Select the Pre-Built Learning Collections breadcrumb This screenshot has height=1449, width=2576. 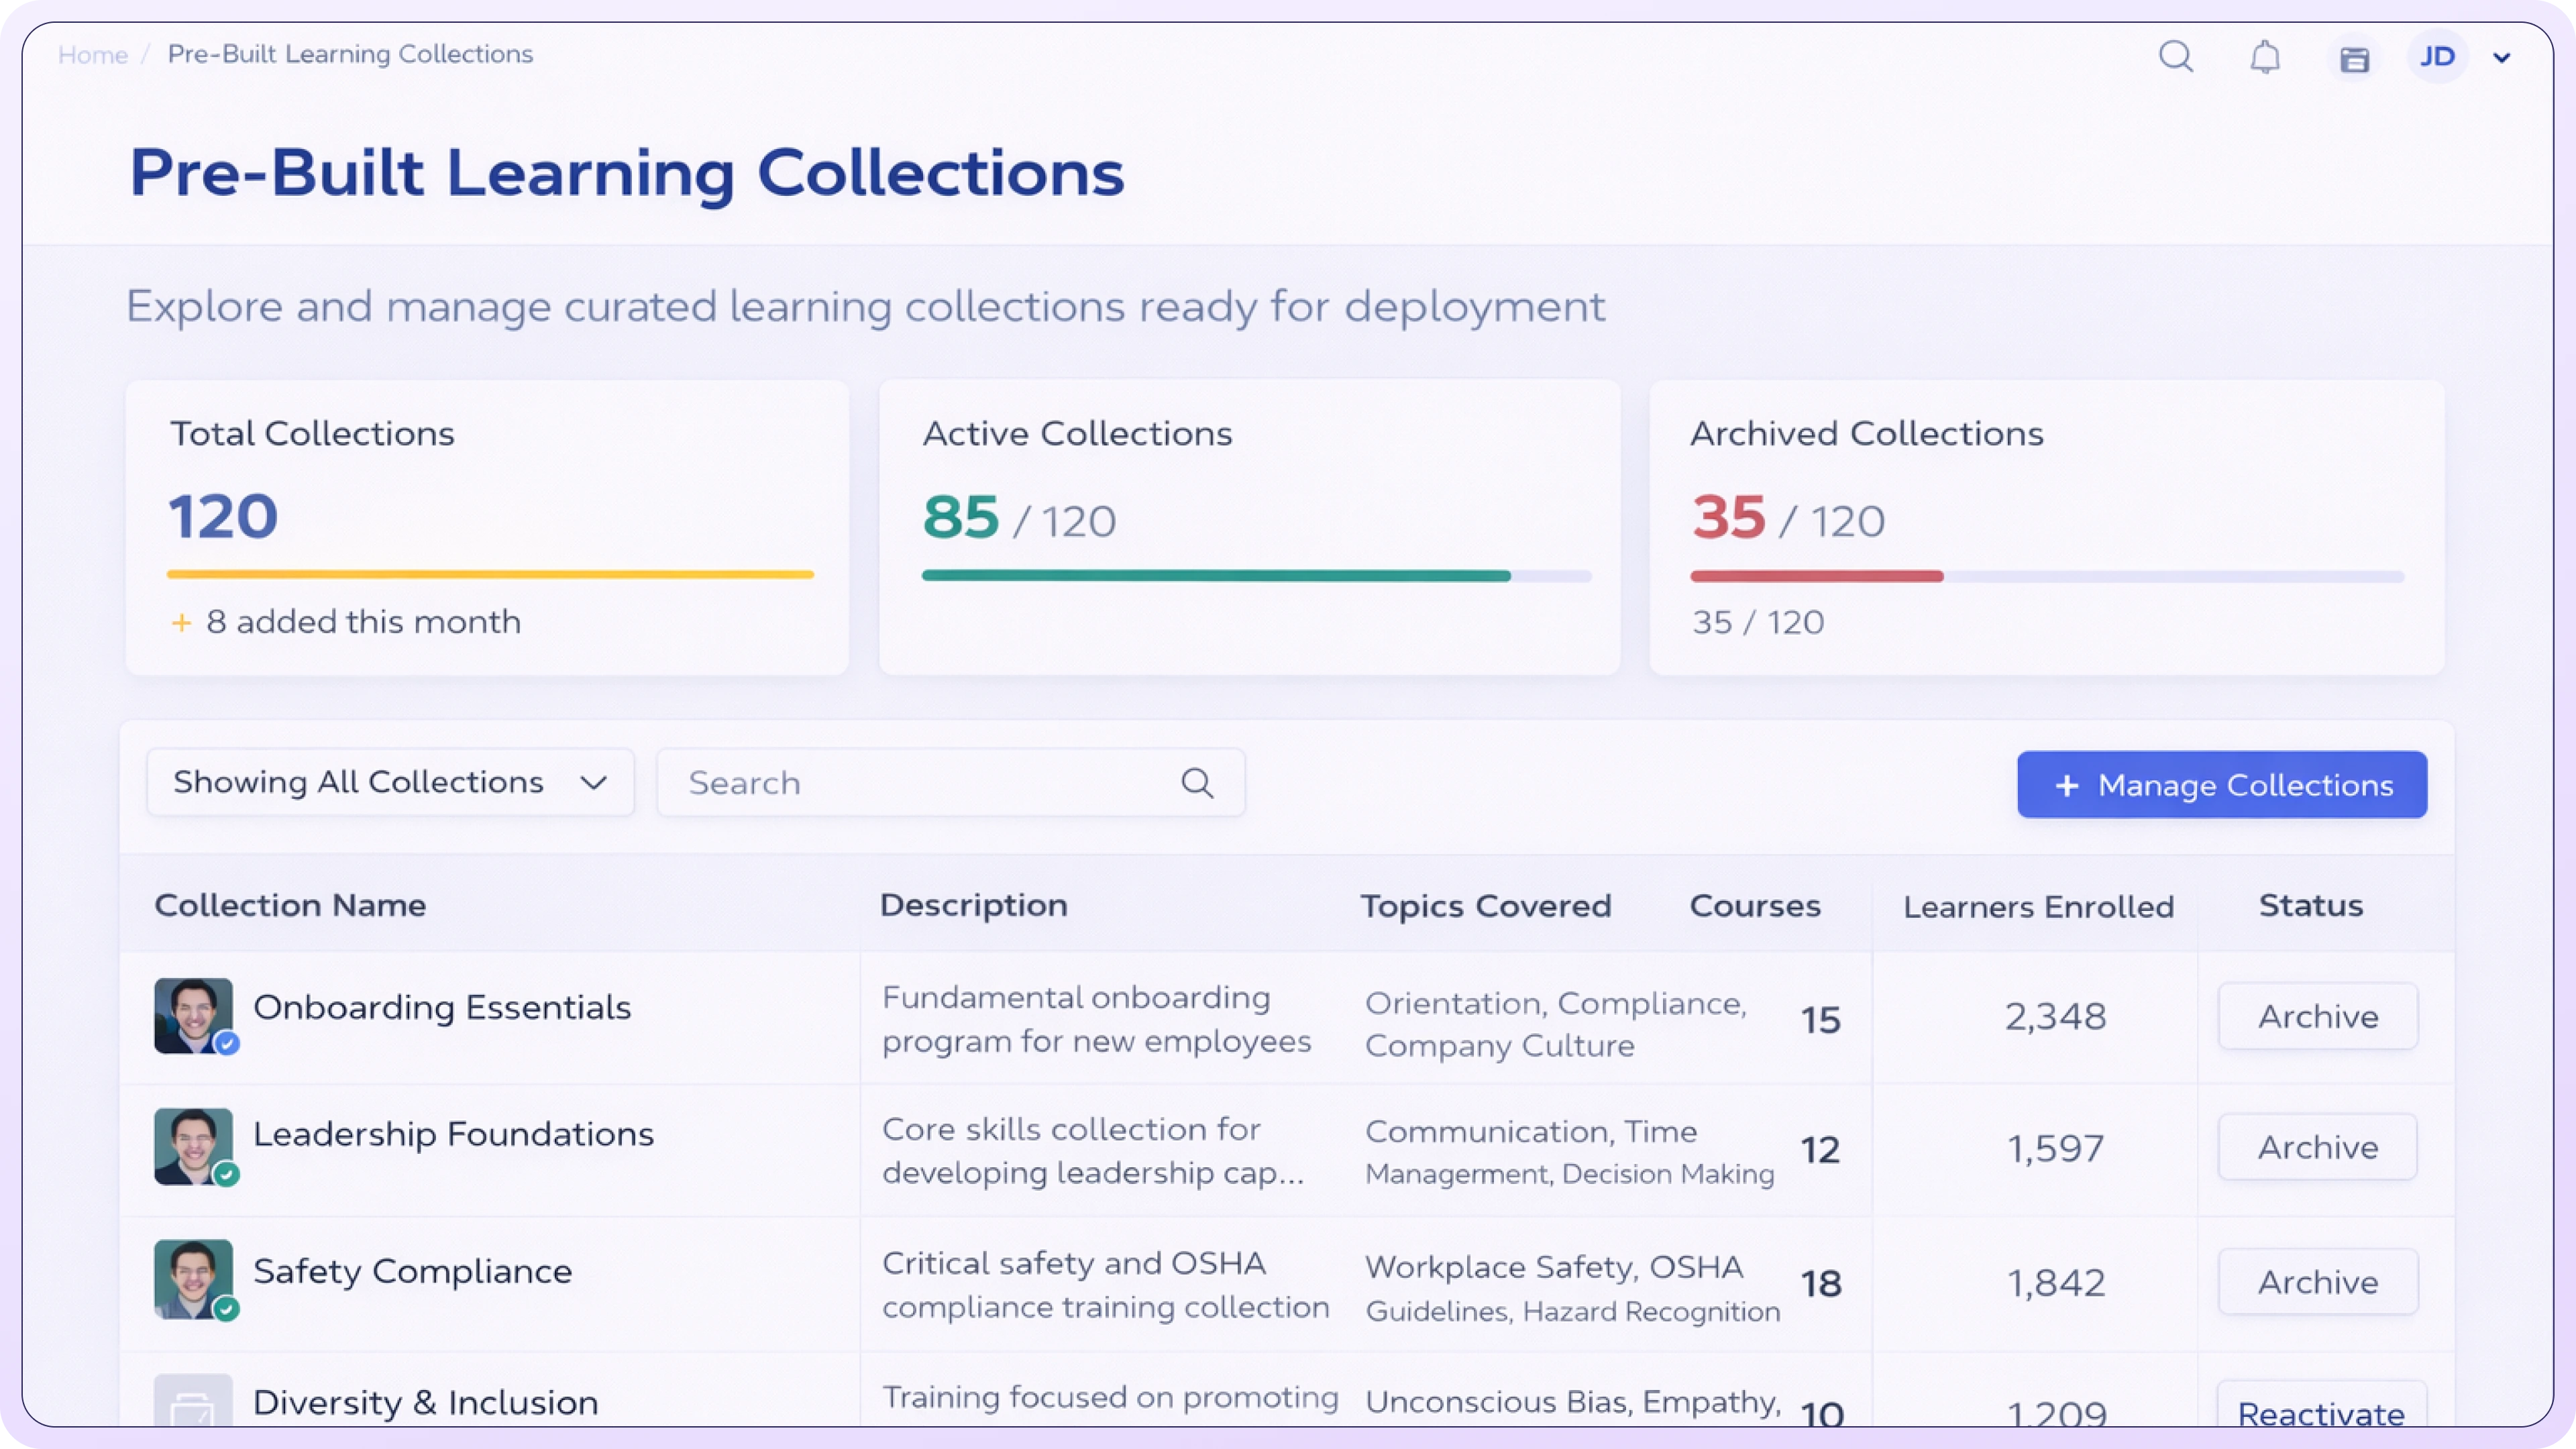tap(349, 54)
